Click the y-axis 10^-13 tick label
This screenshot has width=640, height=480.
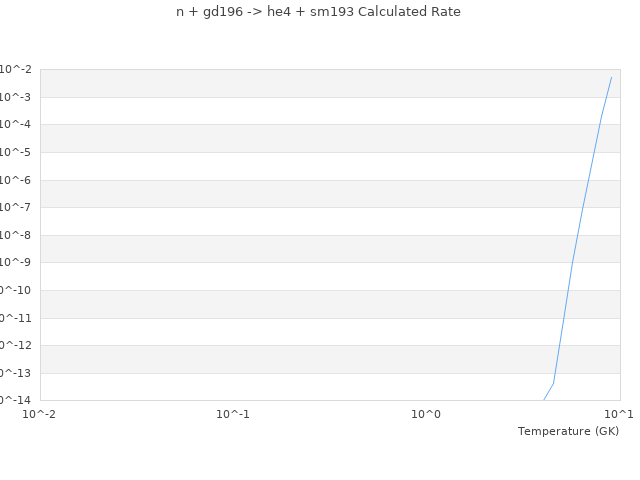tap(14, 373)
